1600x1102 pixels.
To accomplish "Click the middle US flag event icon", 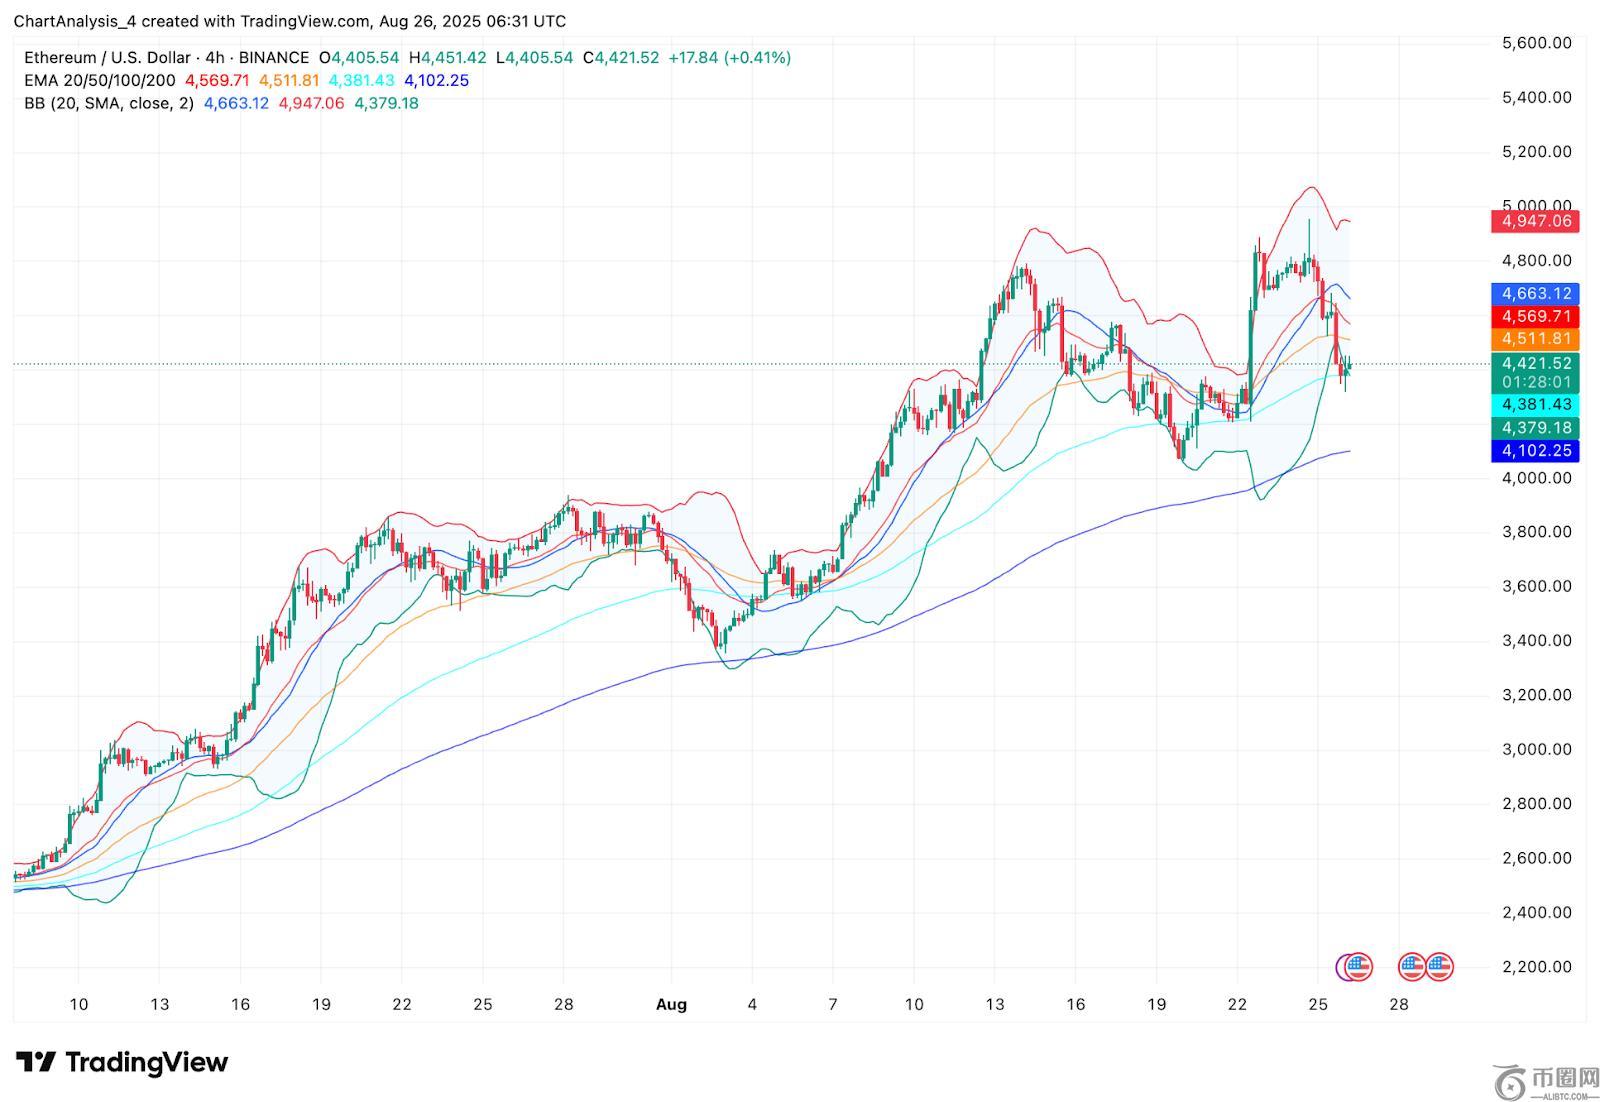I will coord(1411,966).
